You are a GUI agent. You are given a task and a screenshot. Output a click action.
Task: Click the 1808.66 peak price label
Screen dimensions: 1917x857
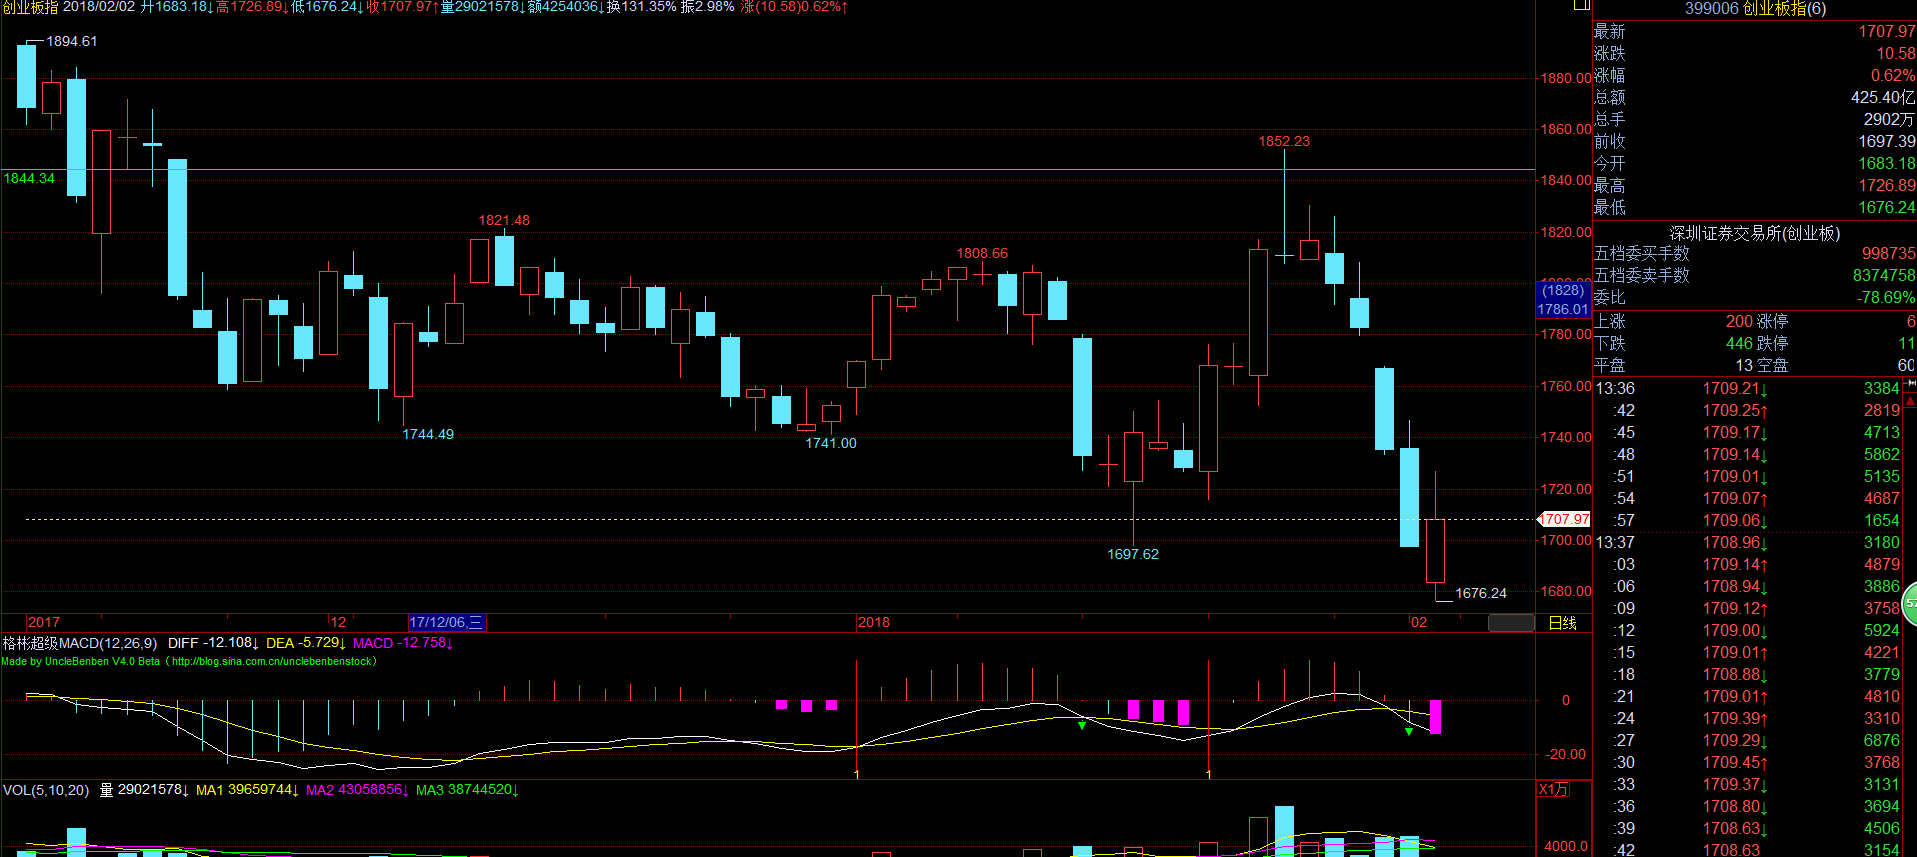tap(982, 253)
